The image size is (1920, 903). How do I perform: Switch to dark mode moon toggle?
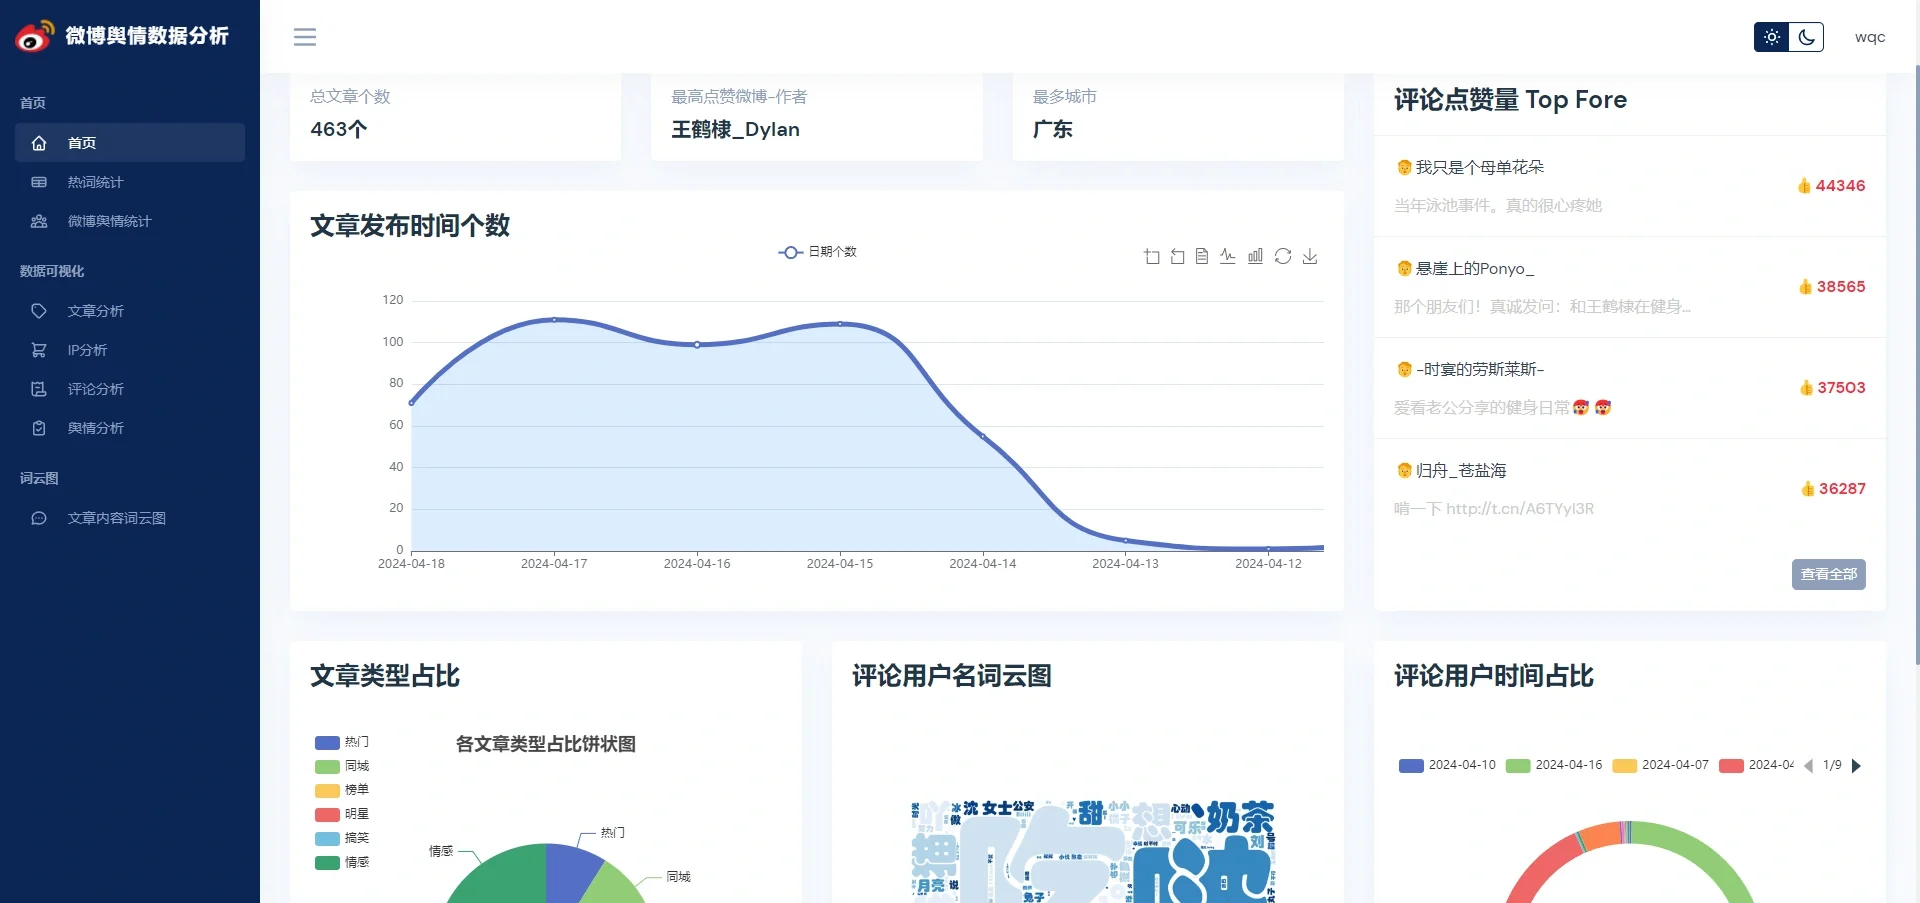[1806, 37]
